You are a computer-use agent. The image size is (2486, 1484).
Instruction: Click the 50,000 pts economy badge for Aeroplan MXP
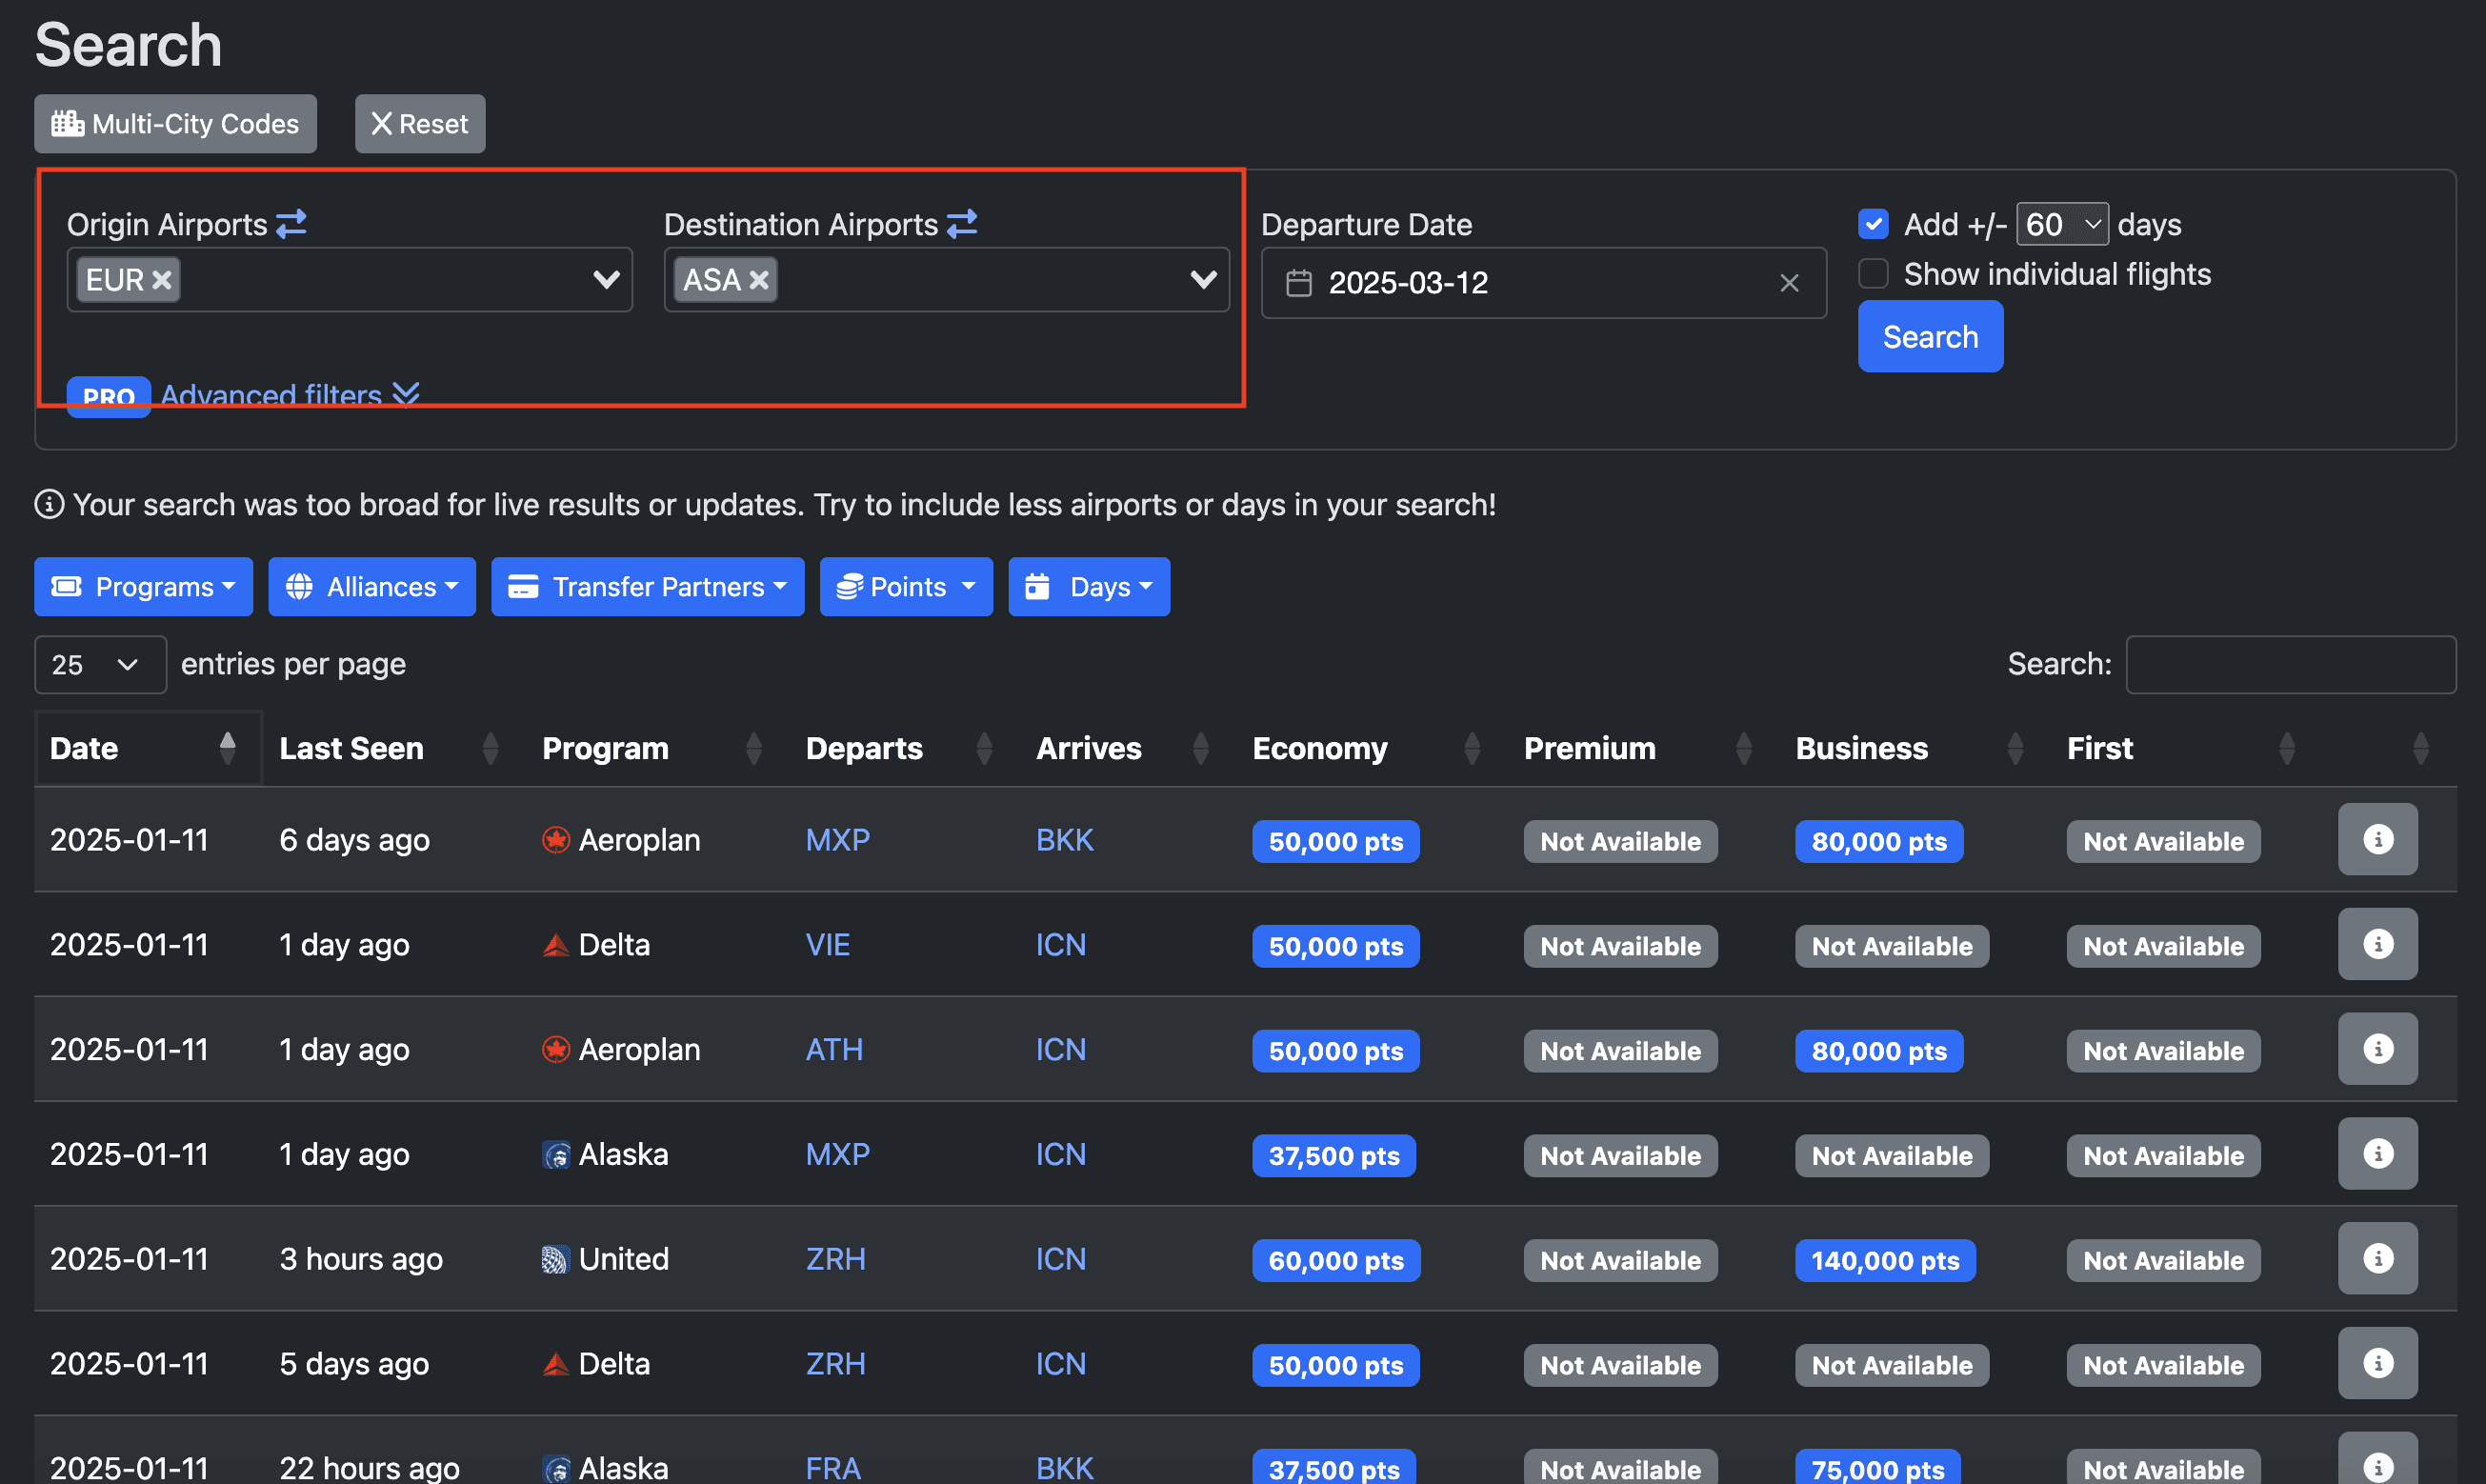[x=1335, y=842]
